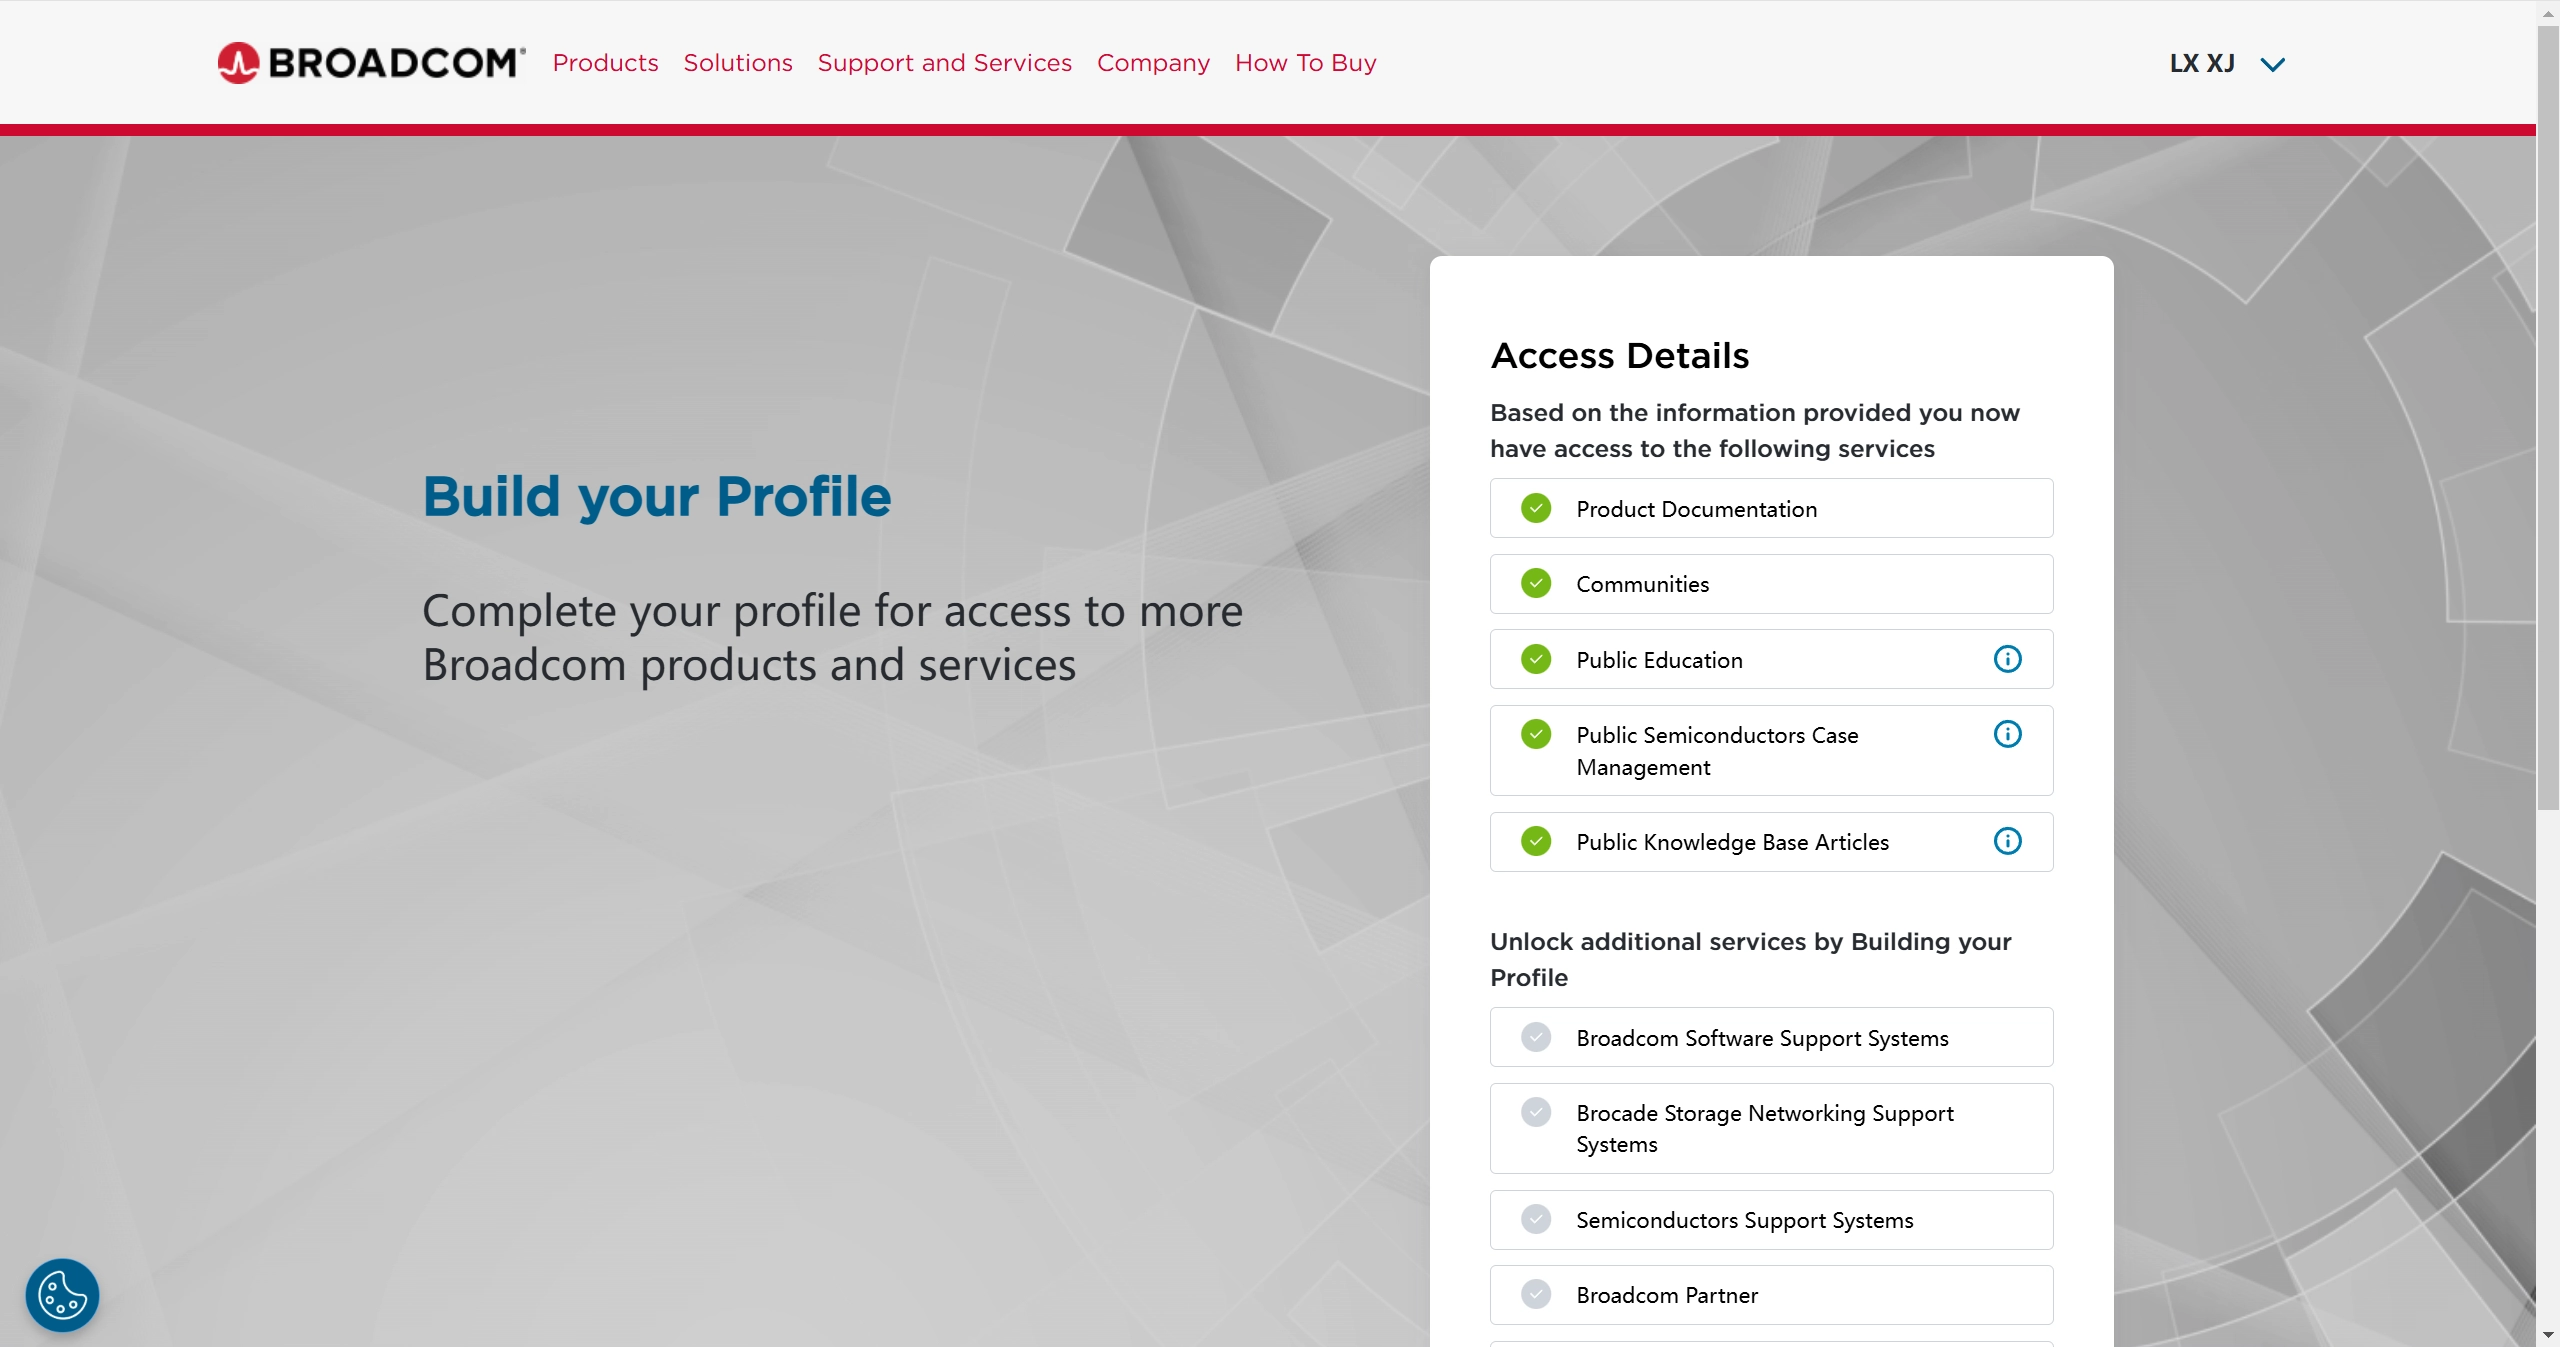Click green check next to Communities
Image resolution: width=2560 pixels, height=1347 pixels.
(x=1536, y=583)
